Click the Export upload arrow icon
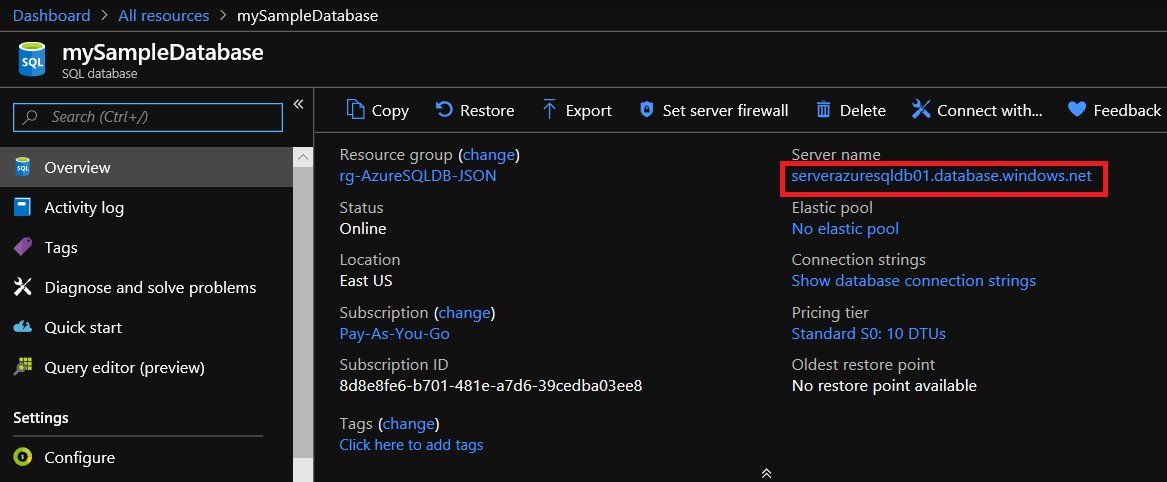The height and width of the screenshot is (482, 1167). click(550, 109)
